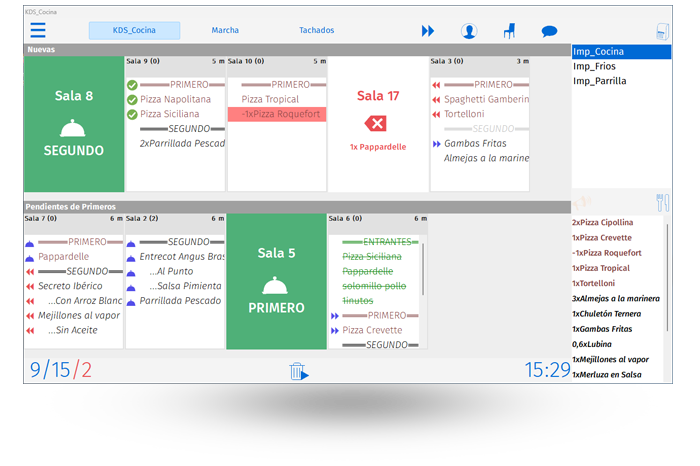Viewport: 700px width, 466px height.
Task: Click the printer icon in the top-right corner
Action: 662,32
